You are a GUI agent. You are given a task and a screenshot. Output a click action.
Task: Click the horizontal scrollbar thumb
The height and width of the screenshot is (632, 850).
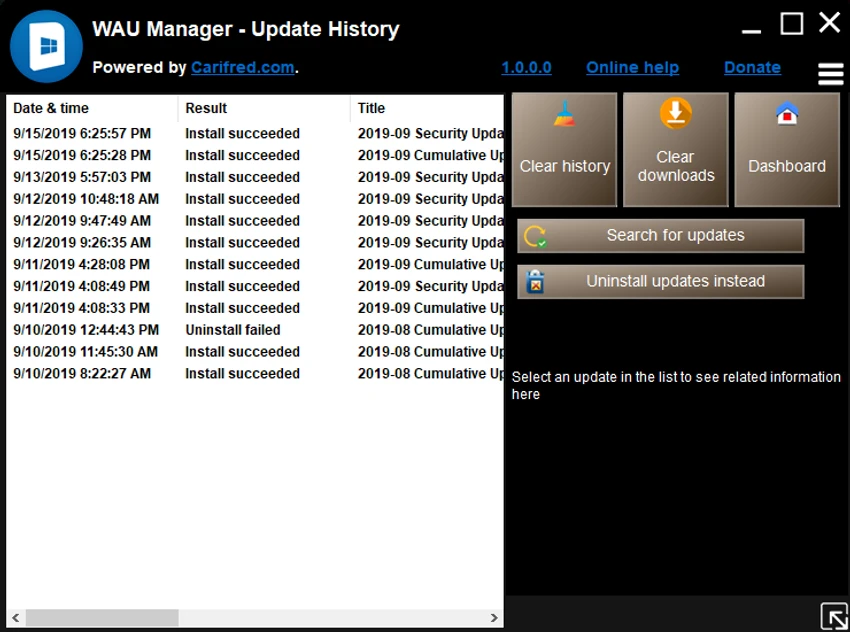click(x=102, y=617)
